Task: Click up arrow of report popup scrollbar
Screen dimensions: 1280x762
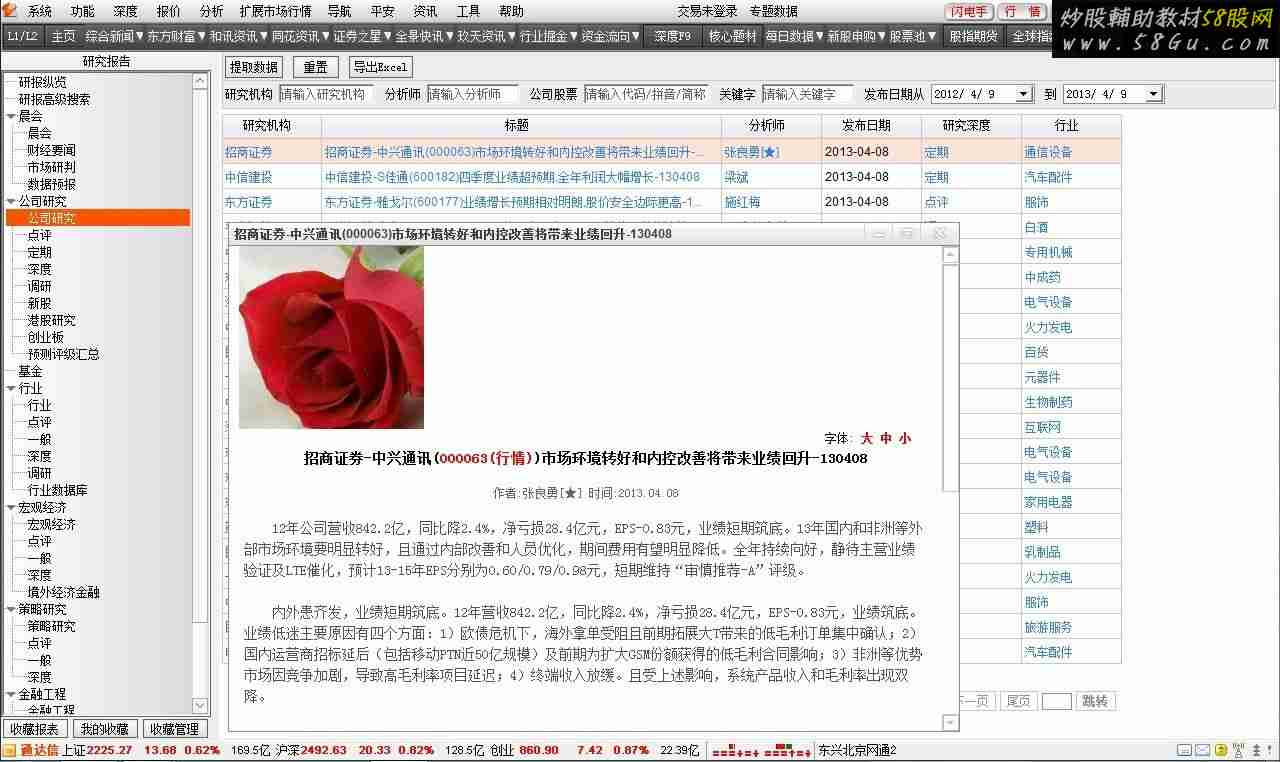Action: pos(950,256)
